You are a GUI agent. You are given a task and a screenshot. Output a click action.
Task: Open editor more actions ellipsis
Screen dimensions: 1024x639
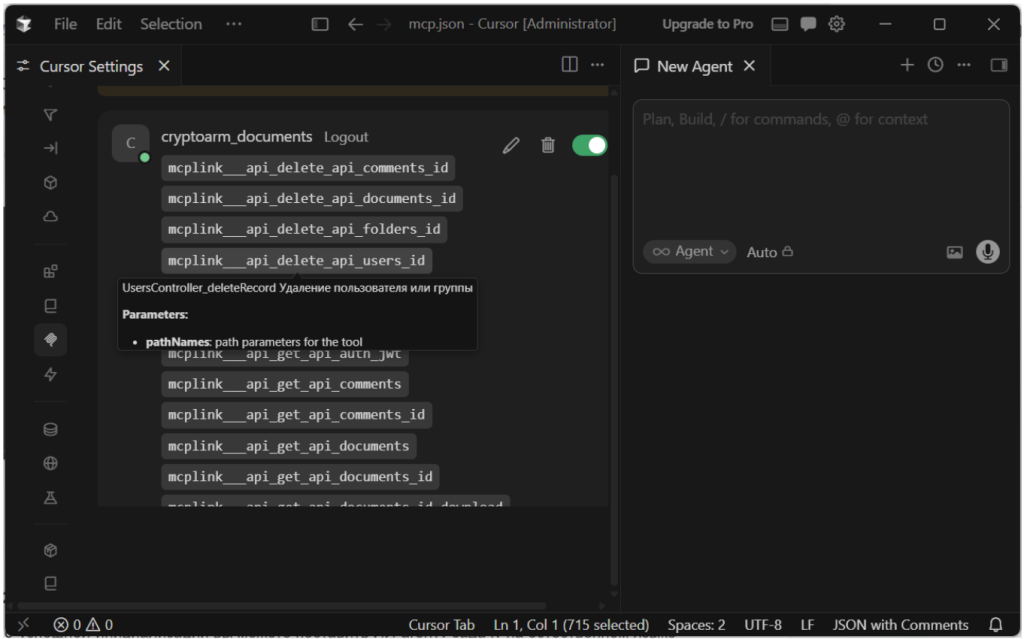(598, 65)
